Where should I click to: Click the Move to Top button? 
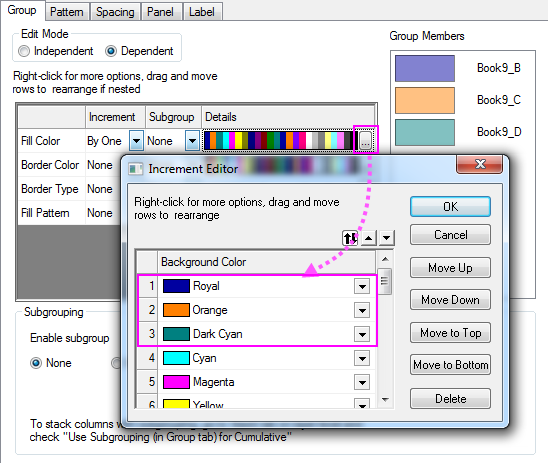[x=450, y=333]
